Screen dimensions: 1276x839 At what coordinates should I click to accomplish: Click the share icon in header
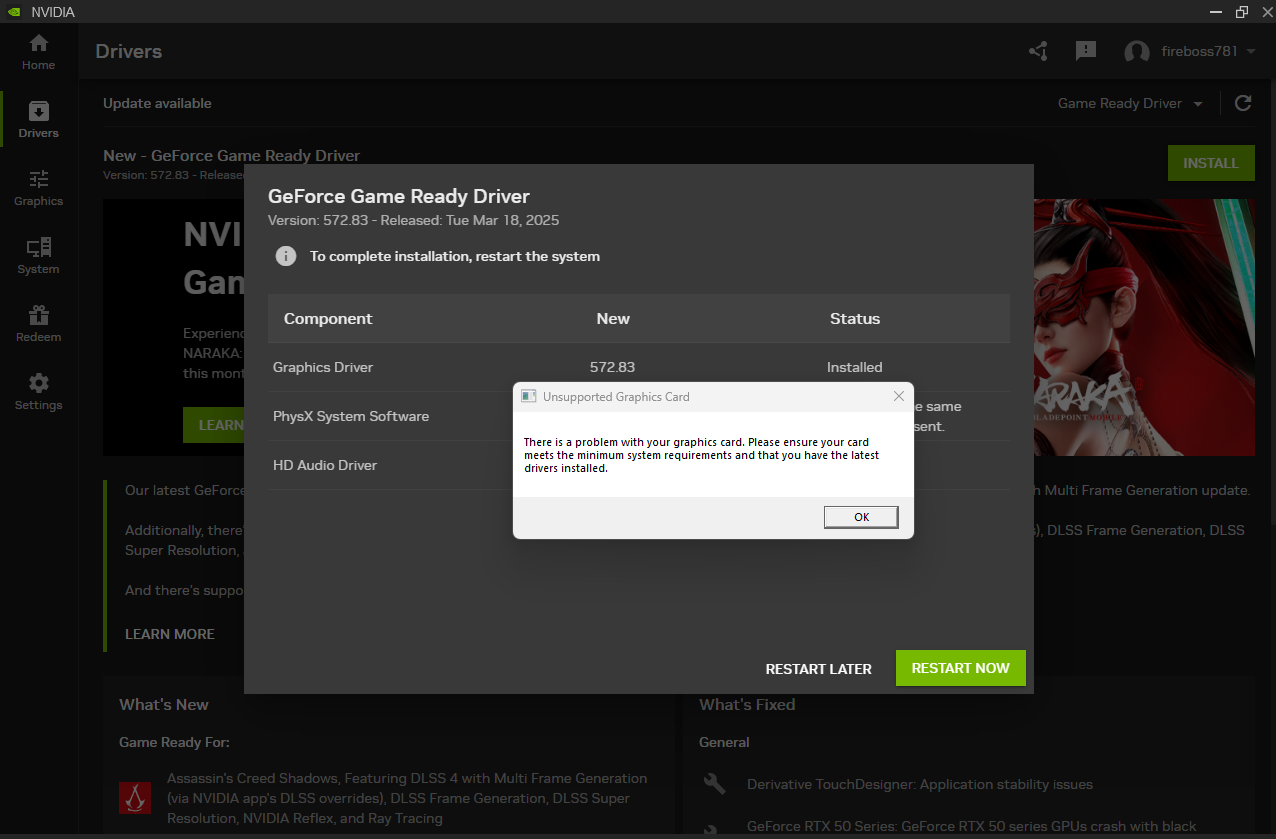[x=1038, y=51]
